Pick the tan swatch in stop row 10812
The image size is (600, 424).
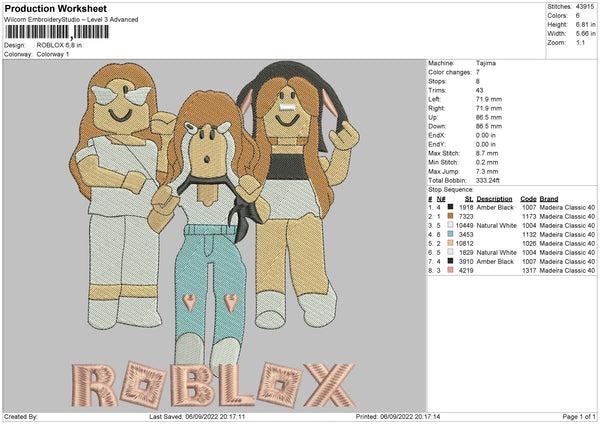(x=450, y=243)
